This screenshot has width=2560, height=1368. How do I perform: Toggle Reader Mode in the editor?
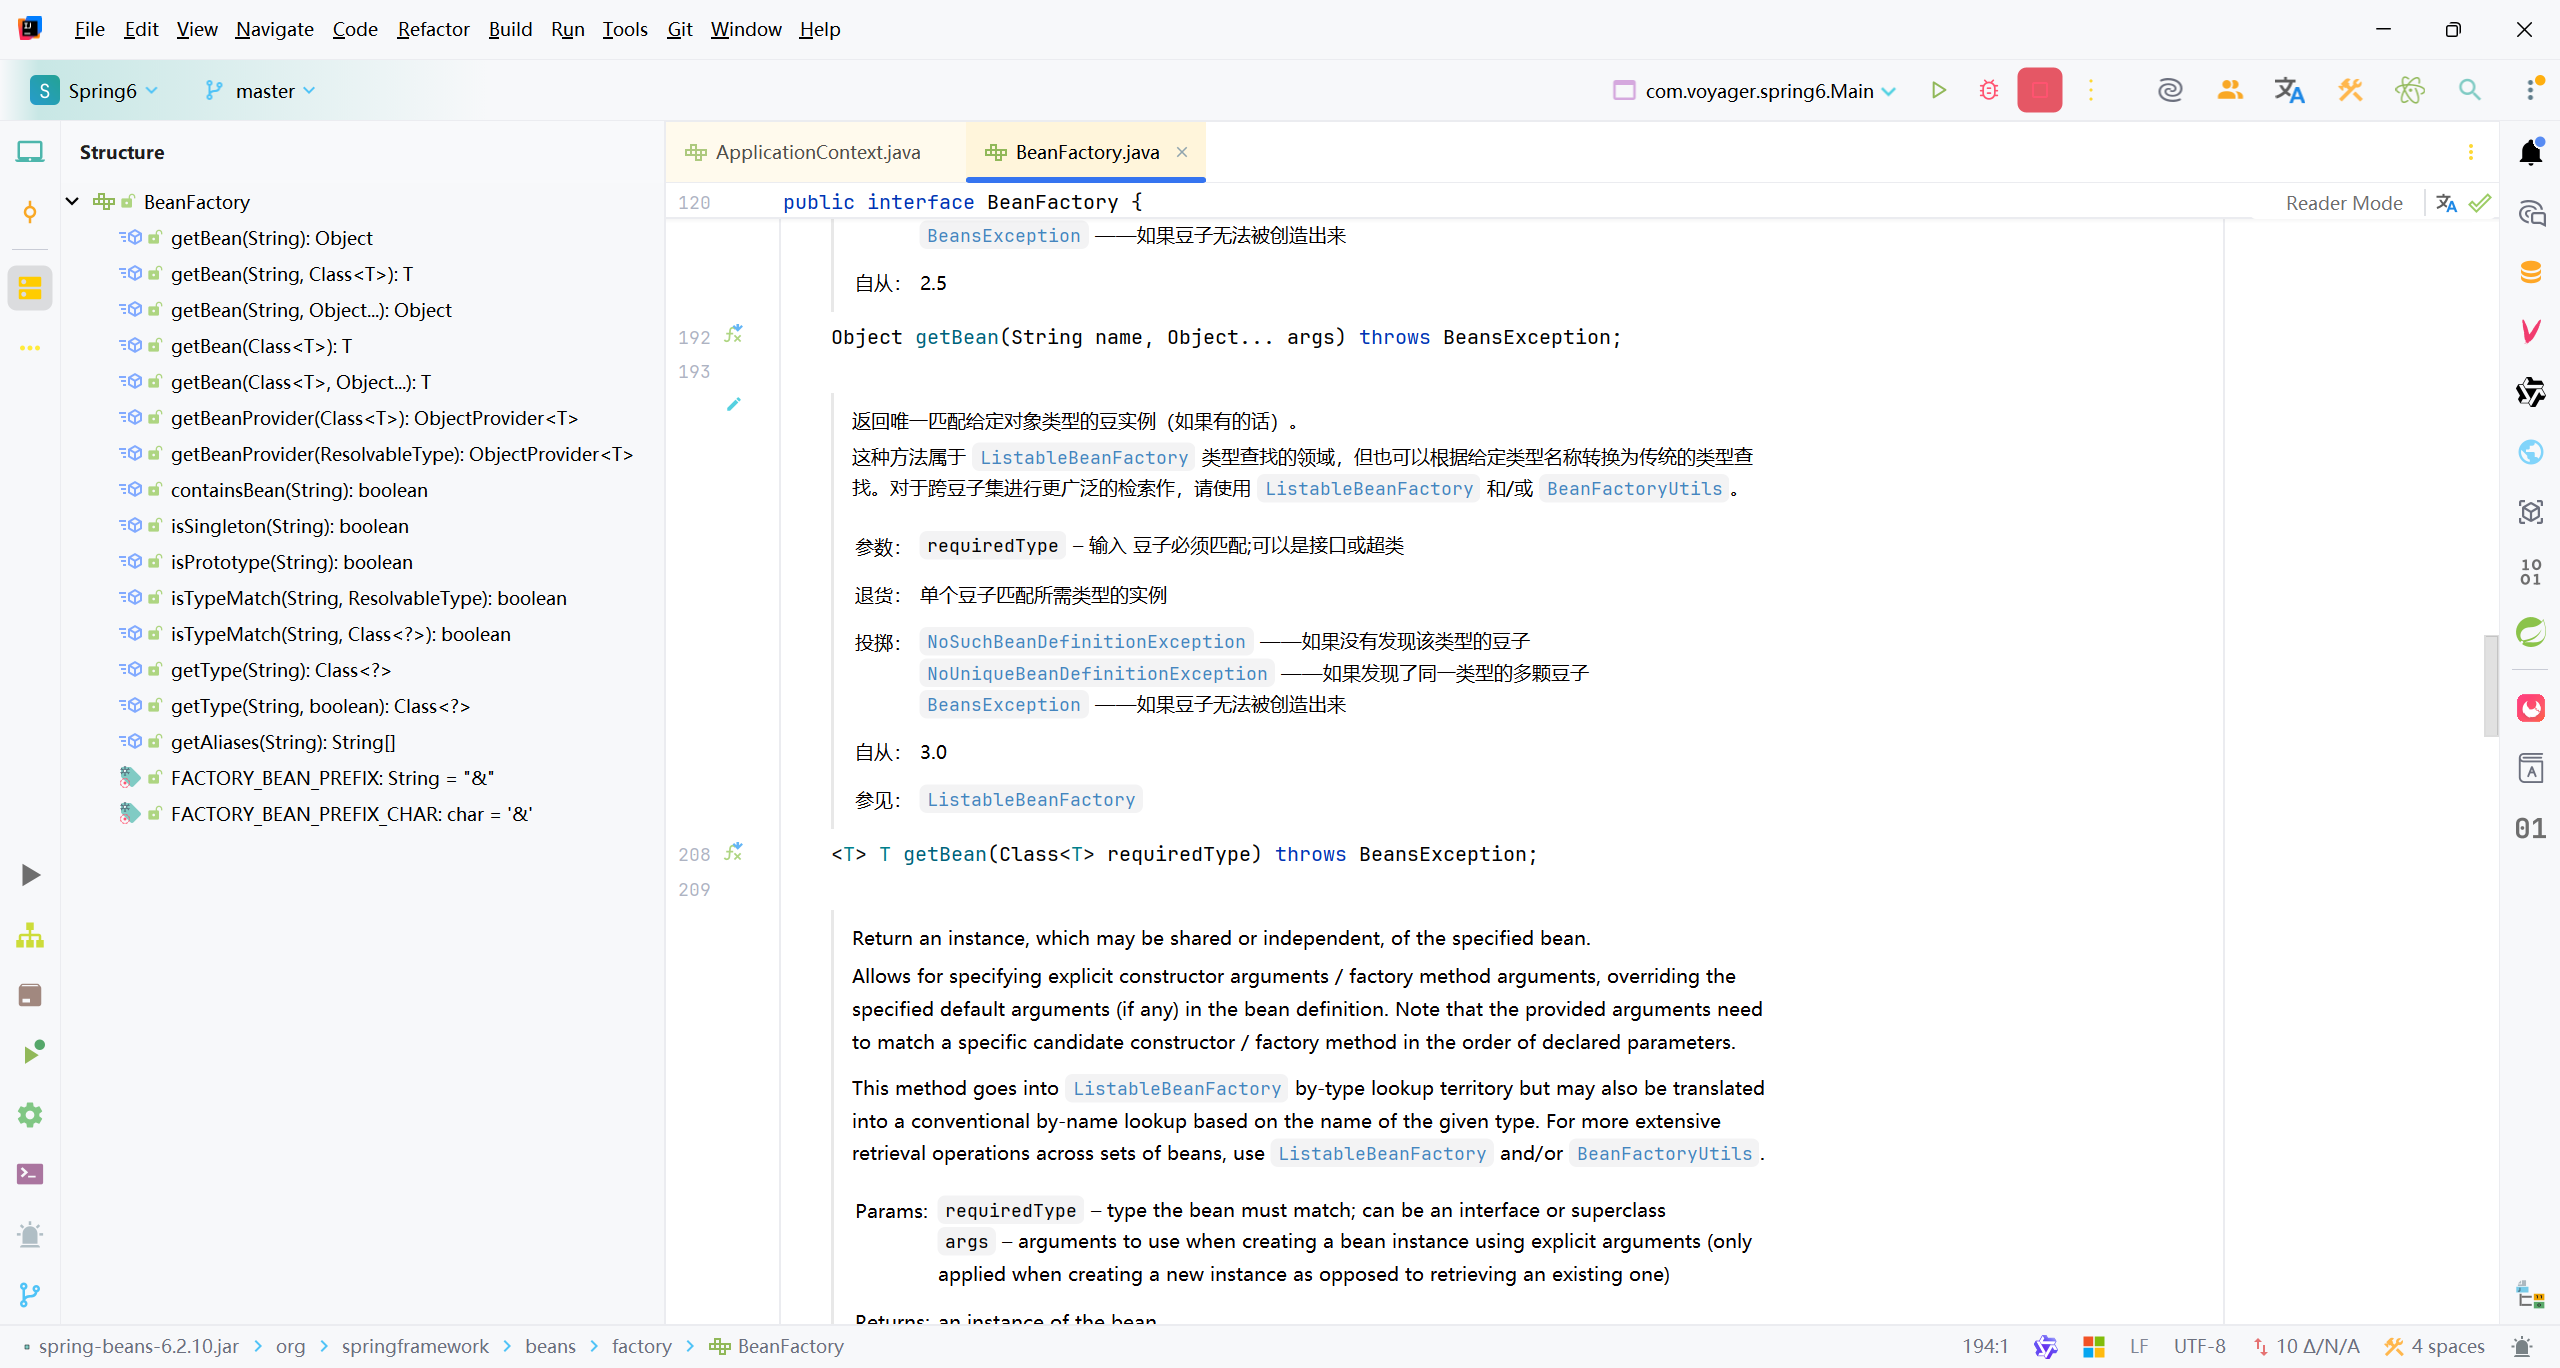[2343, 203]
